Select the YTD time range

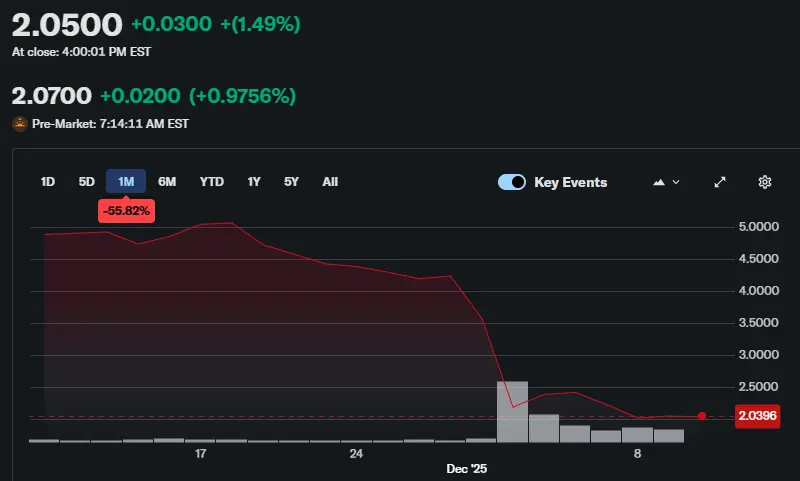pos(212,182)
